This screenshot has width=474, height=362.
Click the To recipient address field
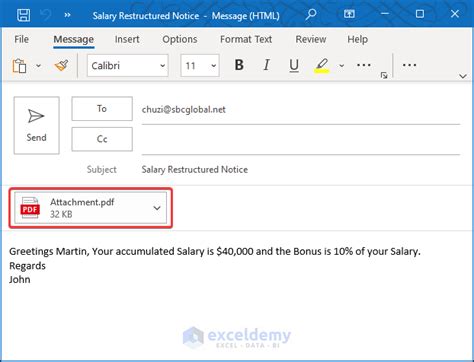[301, 110]
